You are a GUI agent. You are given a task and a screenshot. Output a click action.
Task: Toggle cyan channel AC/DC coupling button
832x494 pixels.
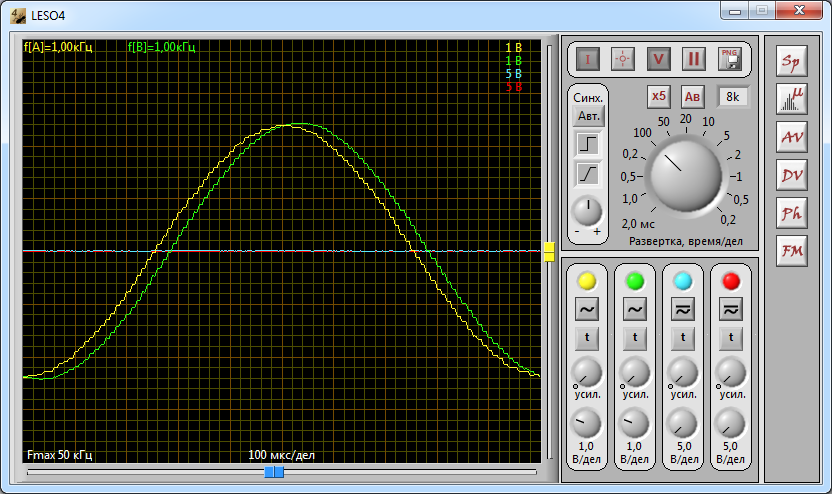click(683, 309)
